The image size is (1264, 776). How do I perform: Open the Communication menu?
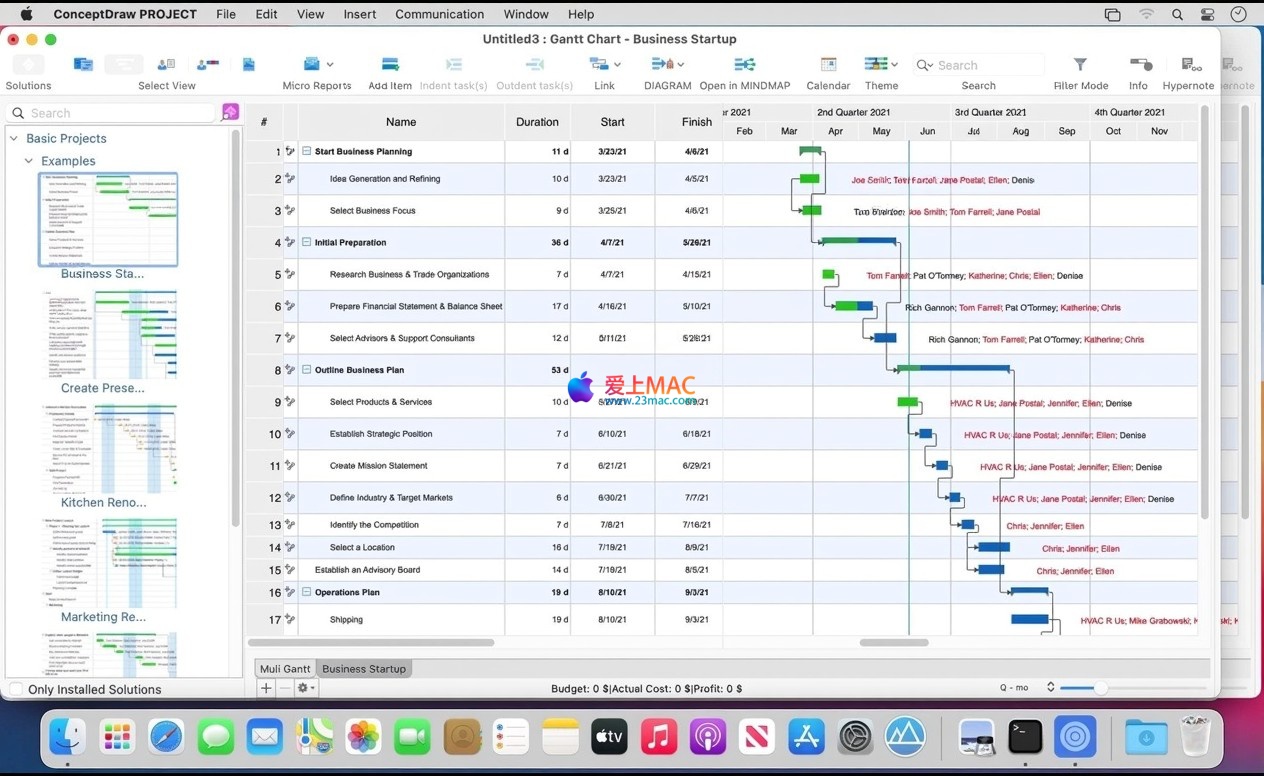coord(439,14)
